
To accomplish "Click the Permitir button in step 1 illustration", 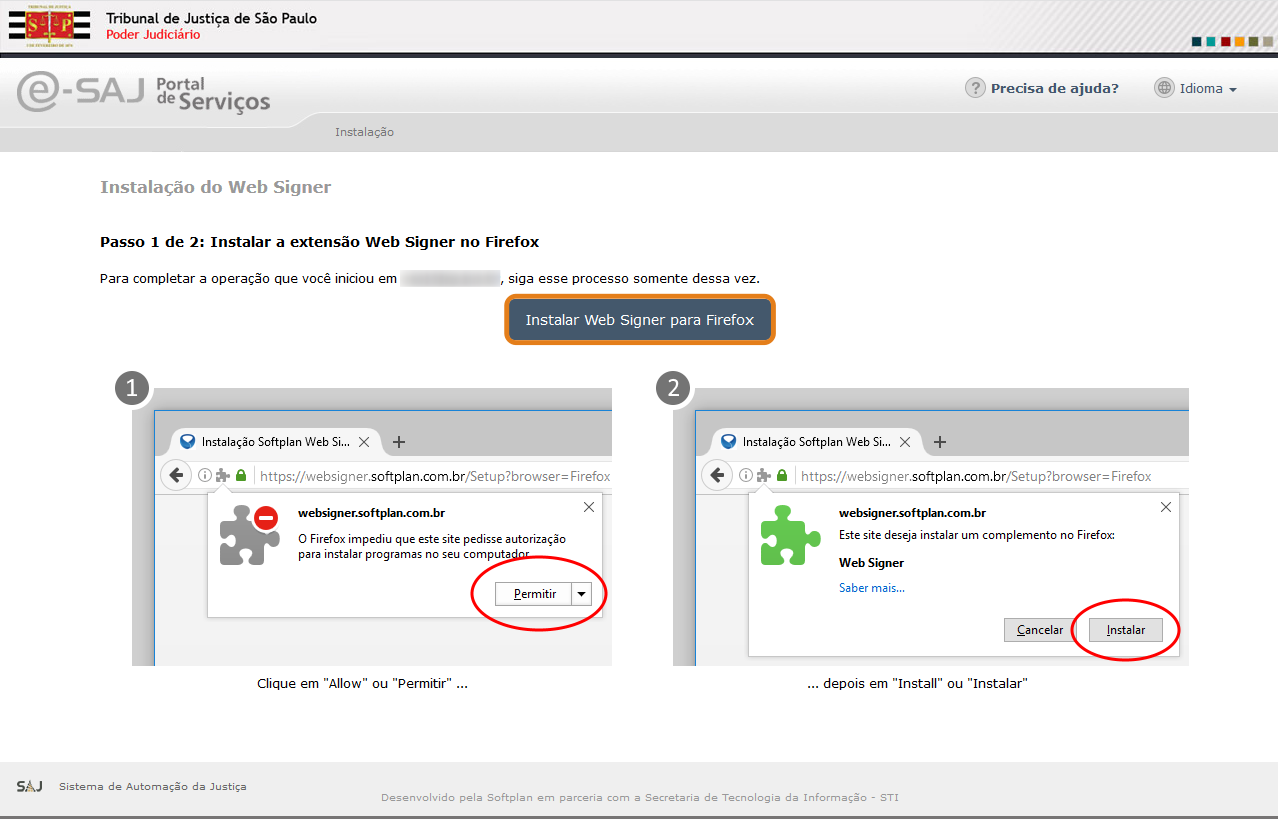I will [534, 594].
